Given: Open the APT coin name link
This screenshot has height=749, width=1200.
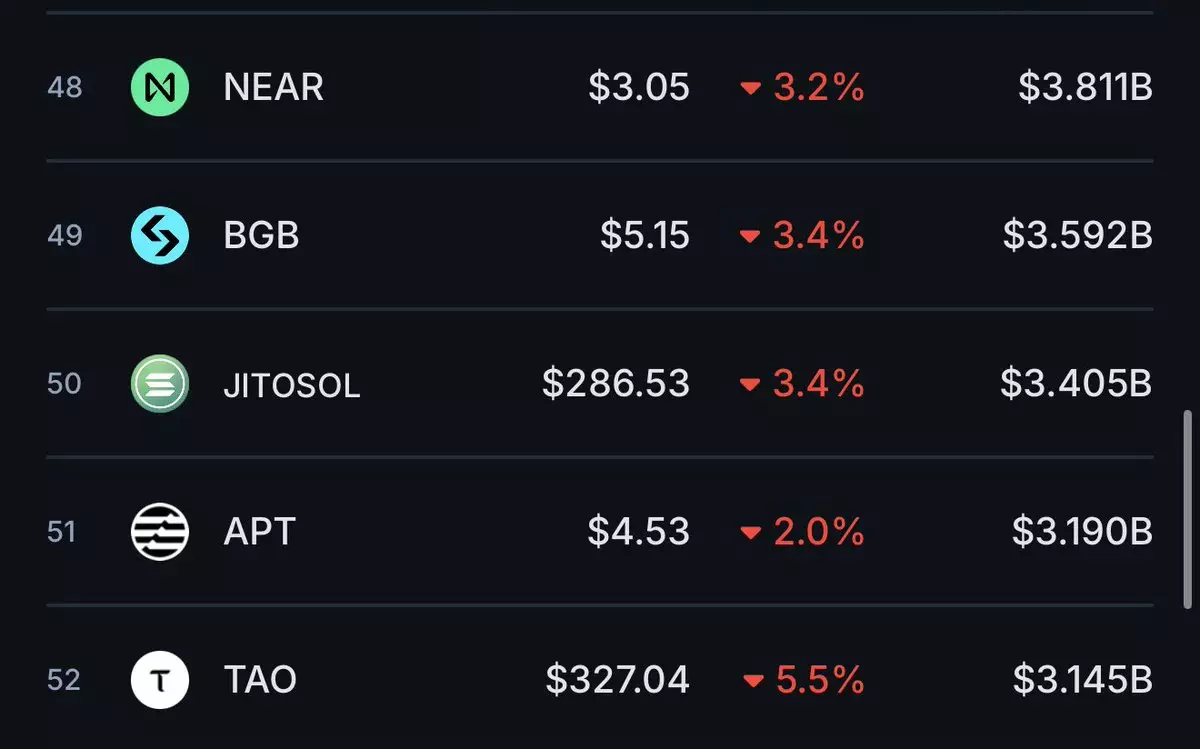Looking at the screenshot, I should [260, 532].
